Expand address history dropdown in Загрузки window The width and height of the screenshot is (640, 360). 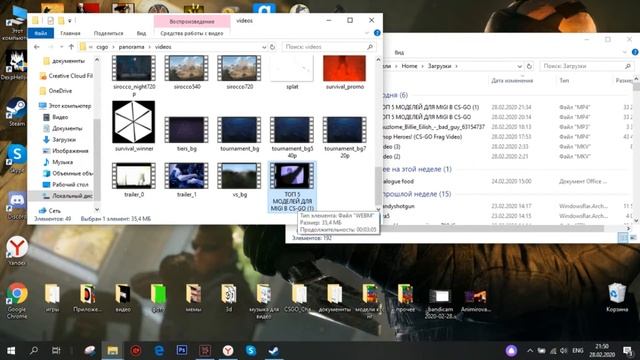click(x=520, y=66)
